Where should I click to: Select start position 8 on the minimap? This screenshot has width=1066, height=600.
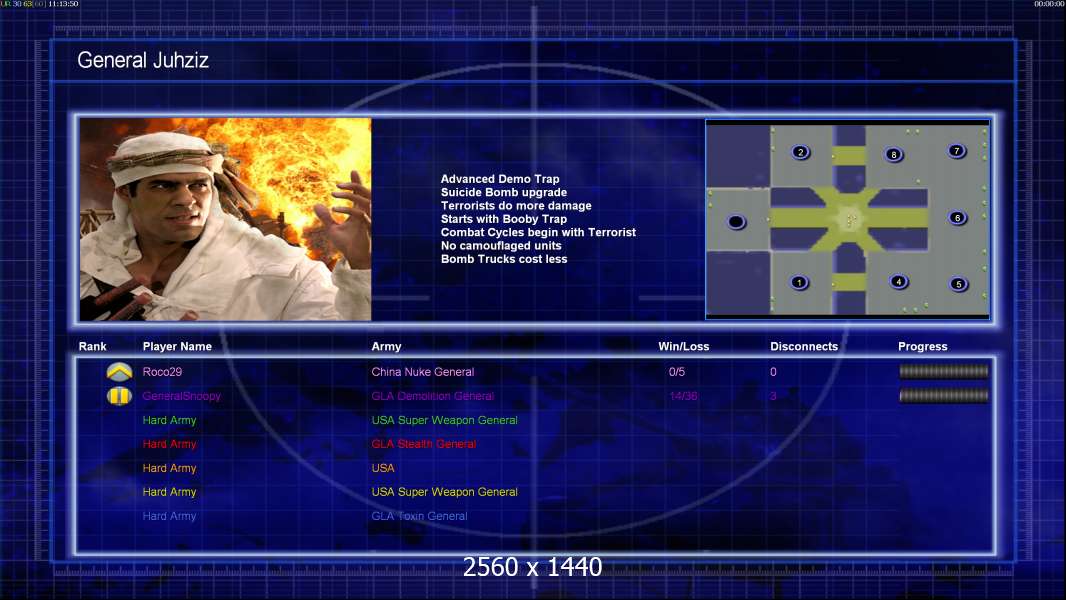tap(894, 155)
